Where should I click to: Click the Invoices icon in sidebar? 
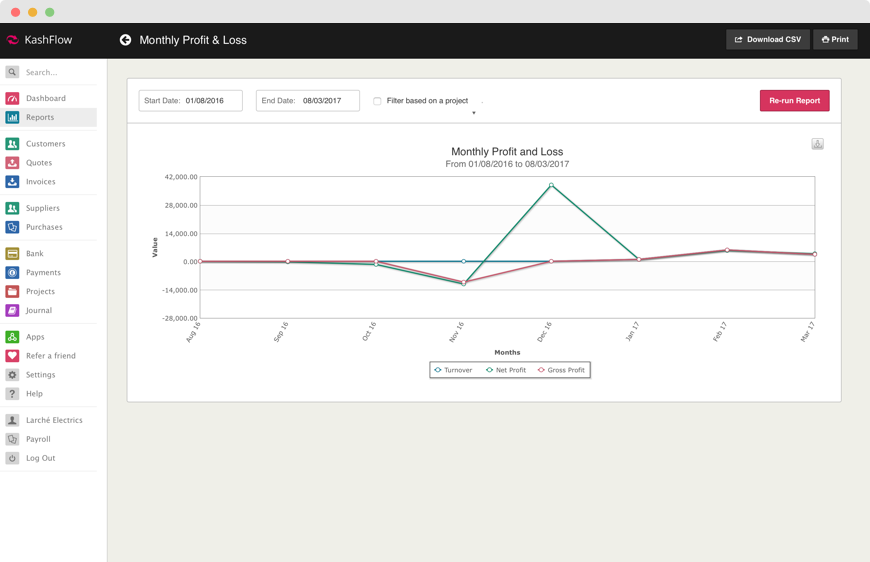pyautogui.click(x=12, y=182)
